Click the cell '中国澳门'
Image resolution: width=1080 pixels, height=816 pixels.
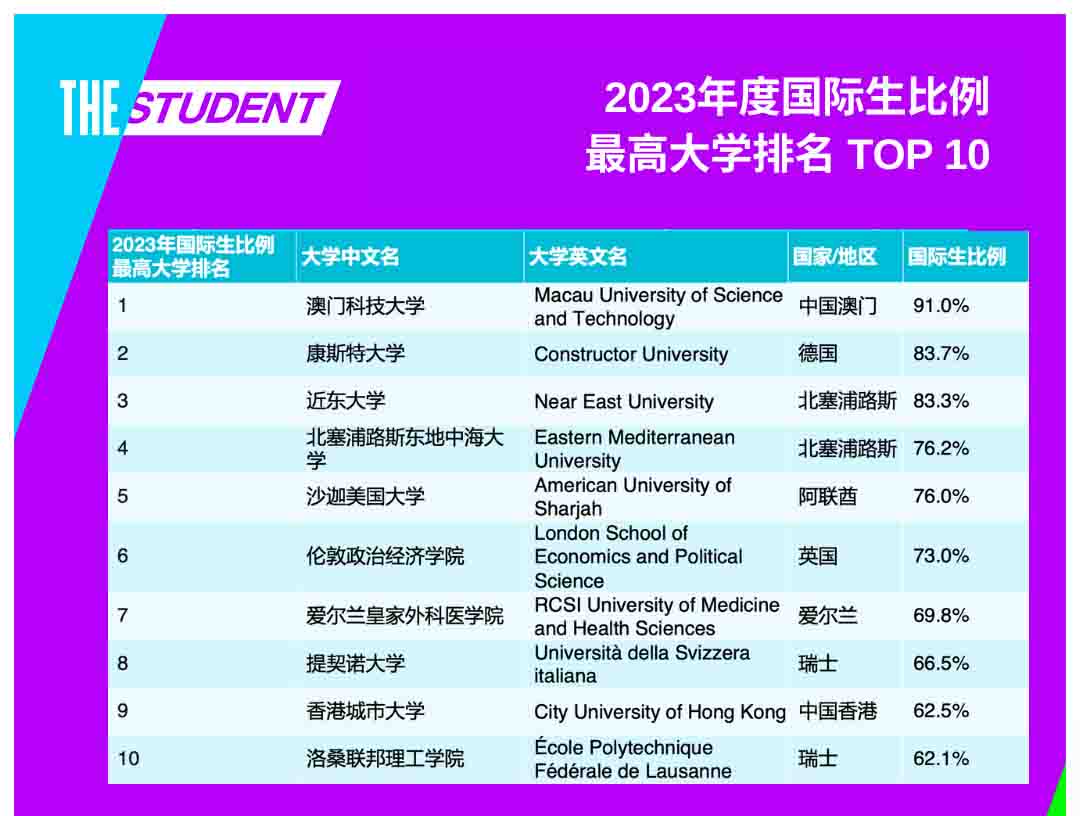pos(838,306)
